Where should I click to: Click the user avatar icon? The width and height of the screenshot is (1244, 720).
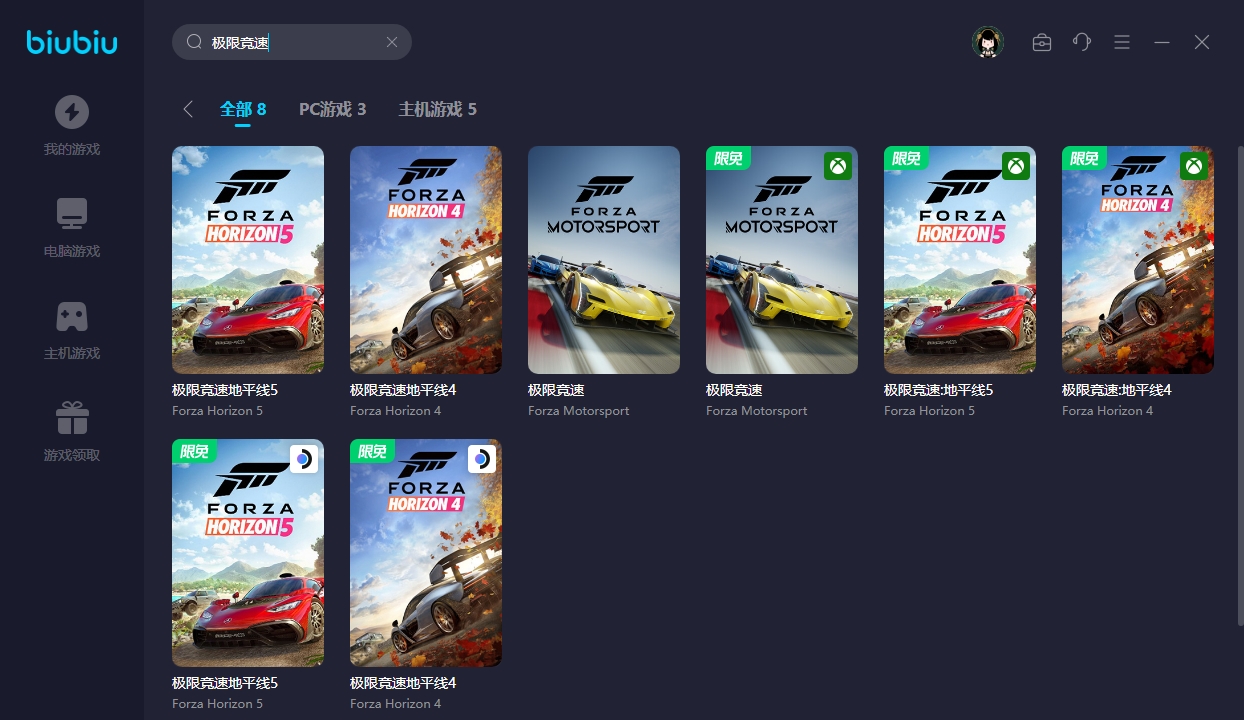click(x=988, y=42)
